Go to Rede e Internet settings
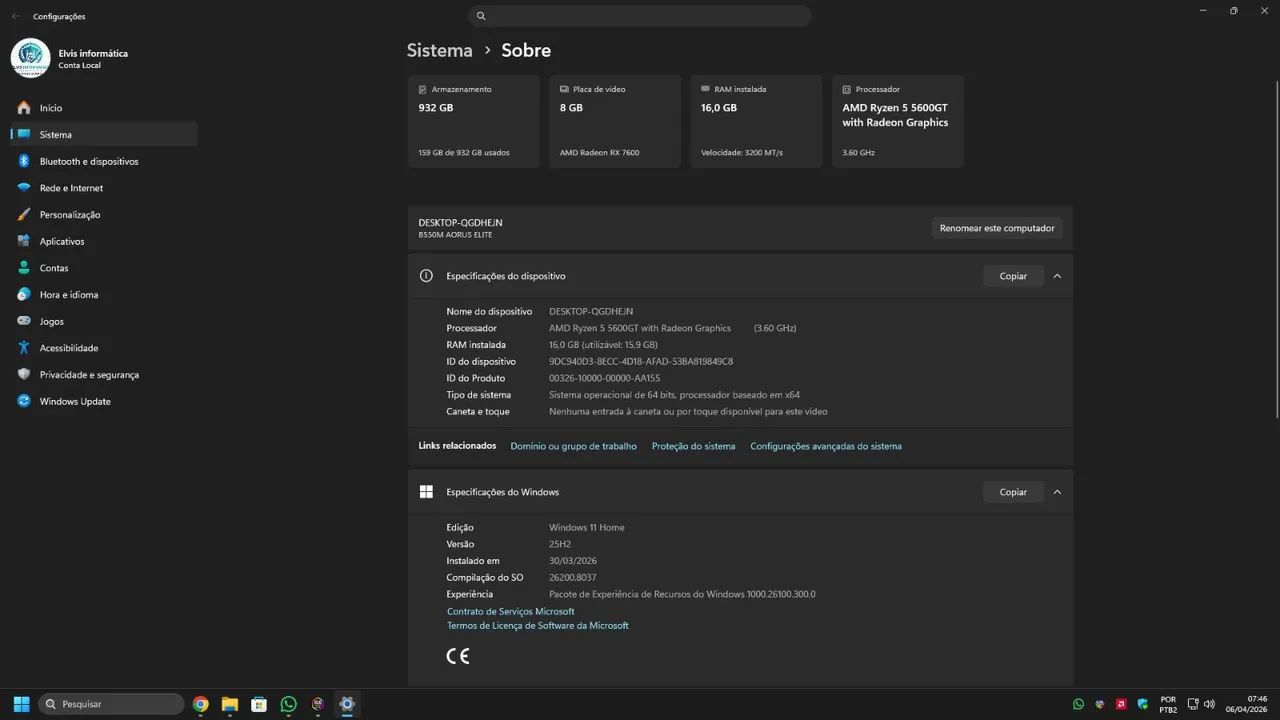This screenshot has height=720, width=1280. [x=104, y=188]
